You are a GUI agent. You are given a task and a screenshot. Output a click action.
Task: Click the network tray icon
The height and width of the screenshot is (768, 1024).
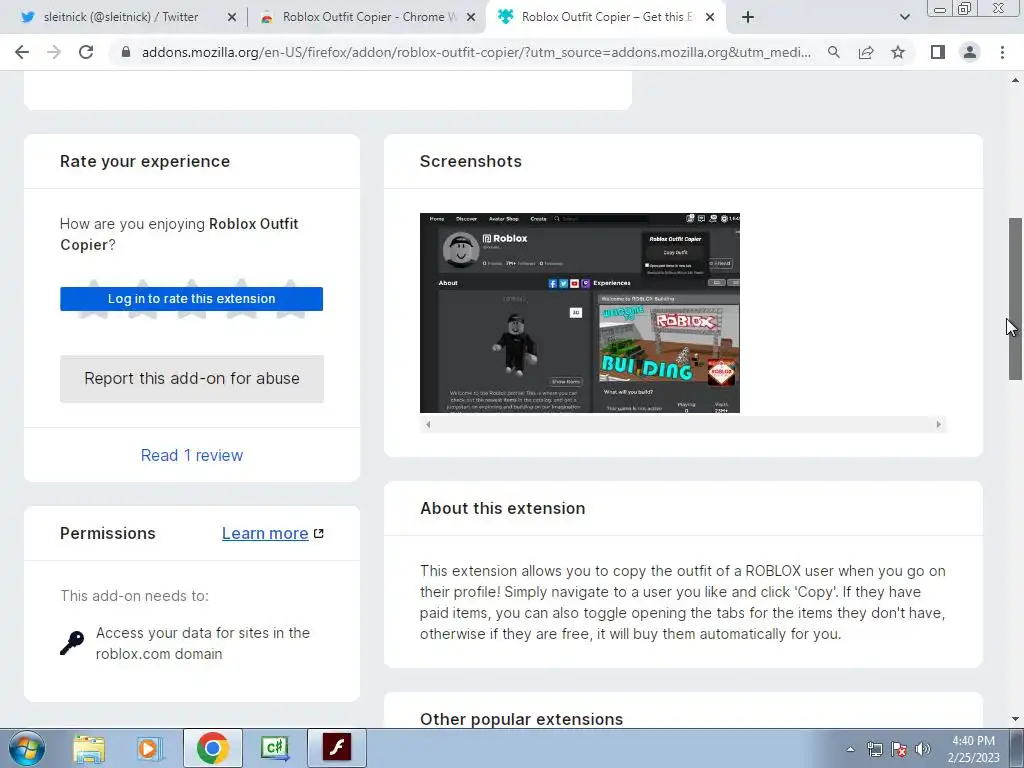point(874,749)
